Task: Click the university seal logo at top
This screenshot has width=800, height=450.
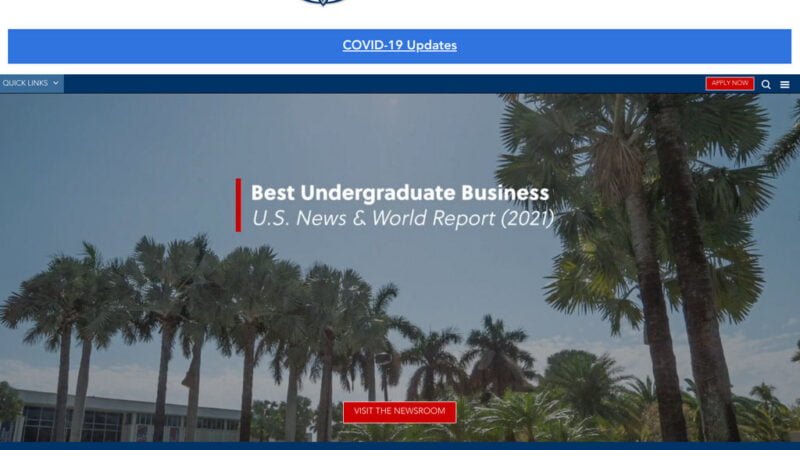Action: [322, 3]
